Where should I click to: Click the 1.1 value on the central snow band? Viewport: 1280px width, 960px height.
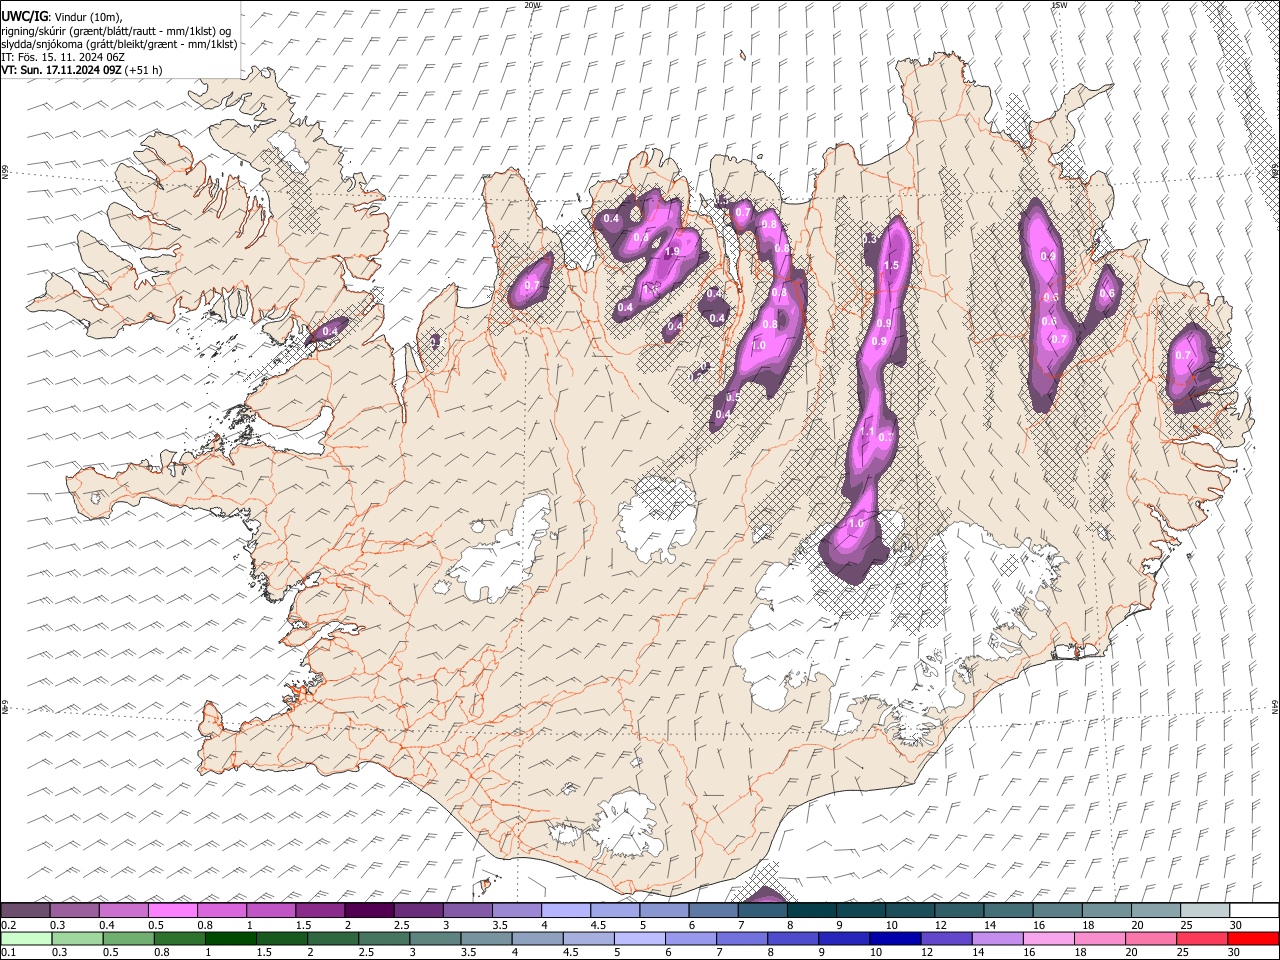coord(867,430)
